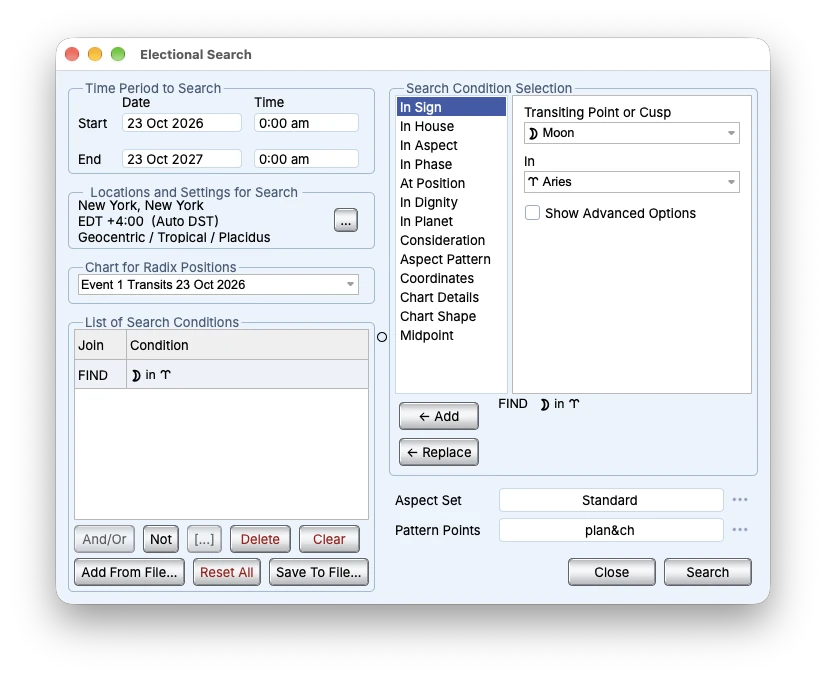Close the Electional Search dialog
Screen dimensions: 826x678
pos(612,572)
